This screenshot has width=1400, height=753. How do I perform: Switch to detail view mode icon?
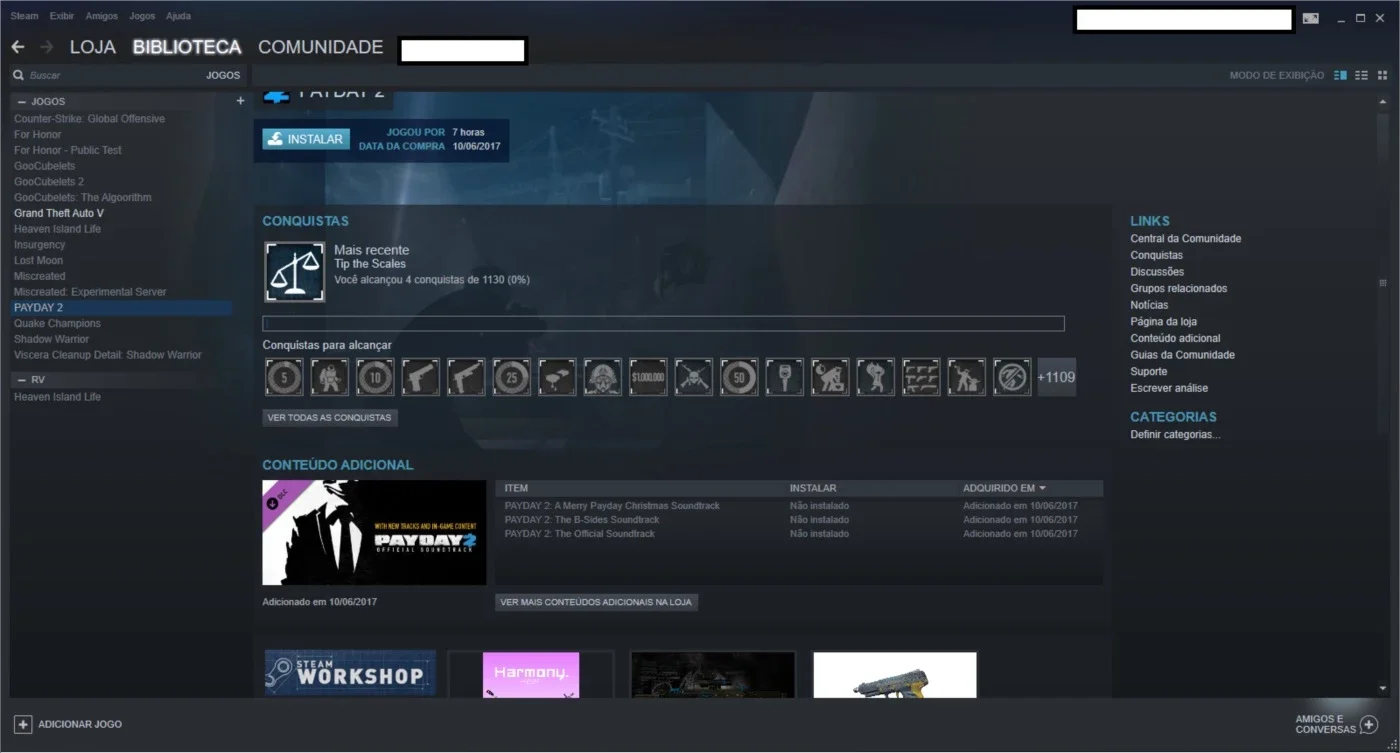pyautogui.click(x=1341, y=75)
